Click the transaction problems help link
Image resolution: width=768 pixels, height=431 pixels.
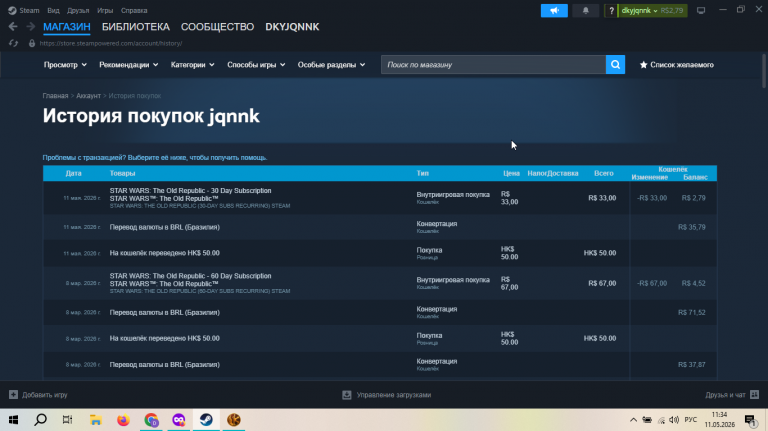tap(155, 158)
